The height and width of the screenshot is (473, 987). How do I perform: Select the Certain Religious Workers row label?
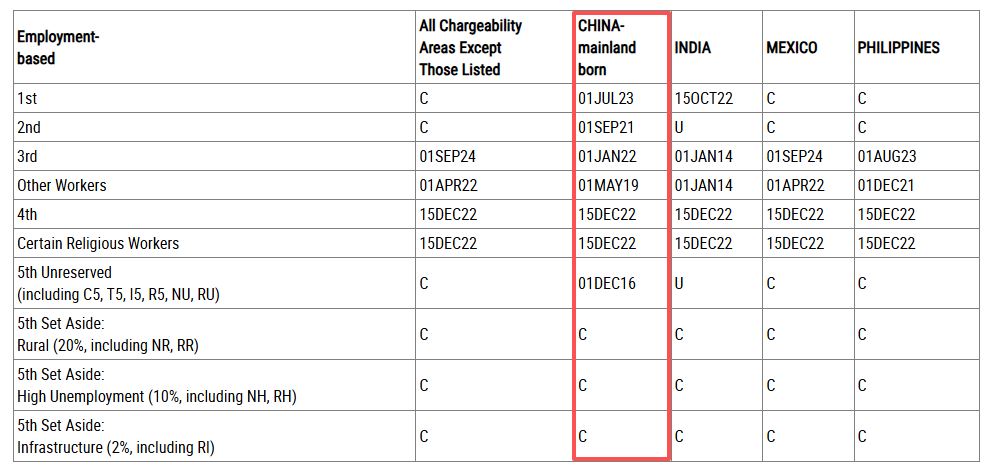[x=98, y=244]
